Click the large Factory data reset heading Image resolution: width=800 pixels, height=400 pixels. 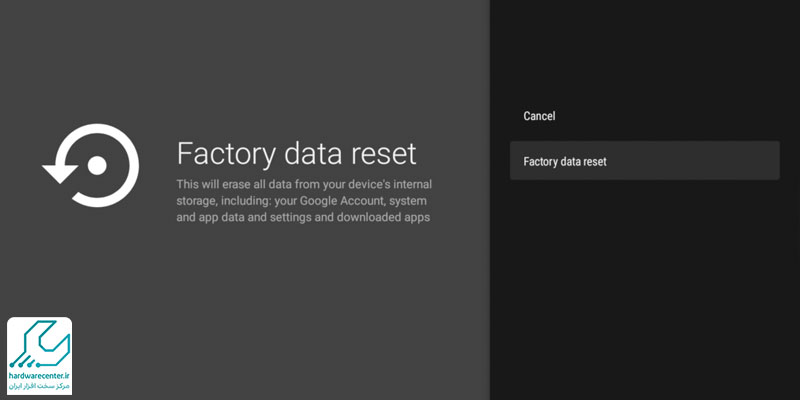click(296, 154)
